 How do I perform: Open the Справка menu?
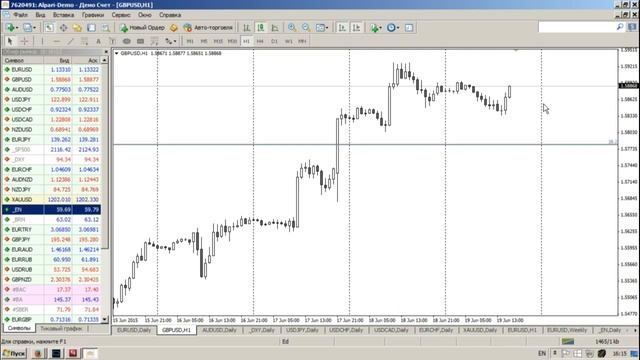coord(170,15)
